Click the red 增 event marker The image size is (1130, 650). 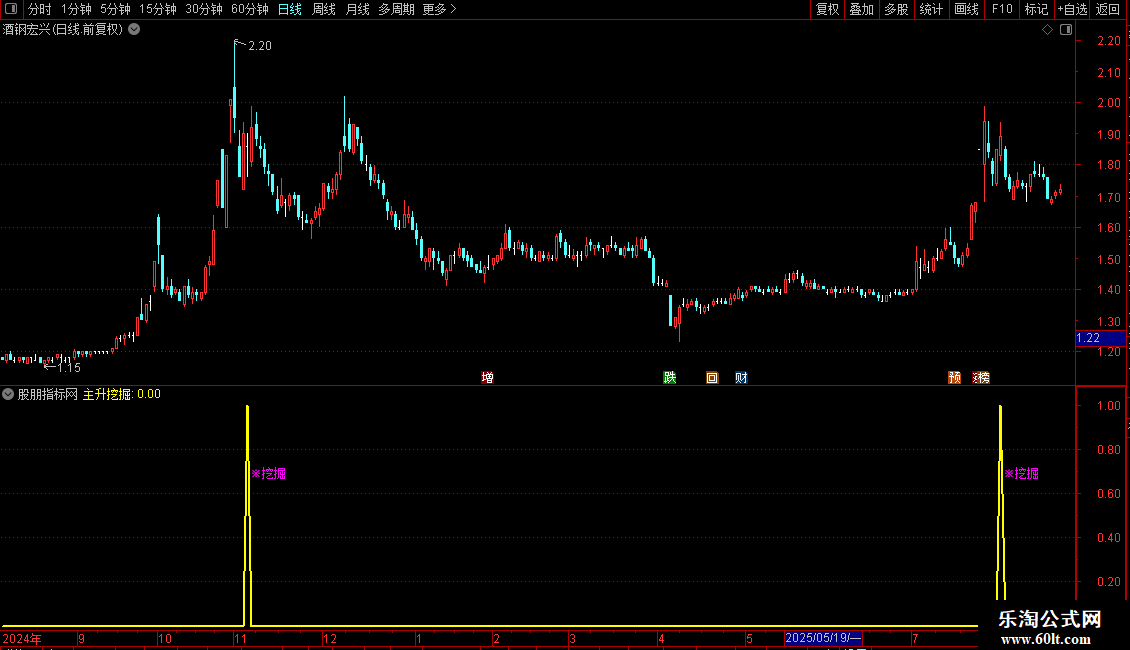point(488,378)
